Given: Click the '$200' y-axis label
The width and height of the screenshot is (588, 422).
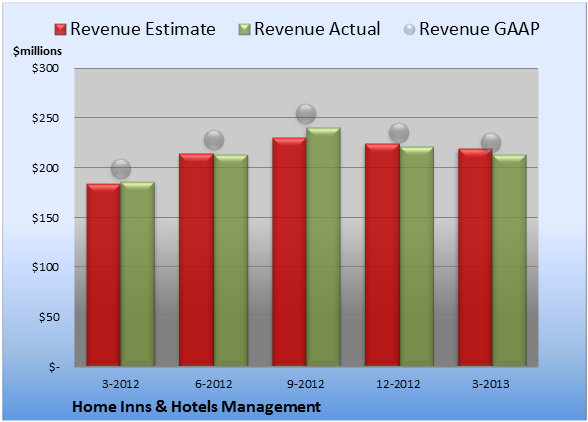Looking at the screenshot, I should pyautogui.click(x=45, y=168).
